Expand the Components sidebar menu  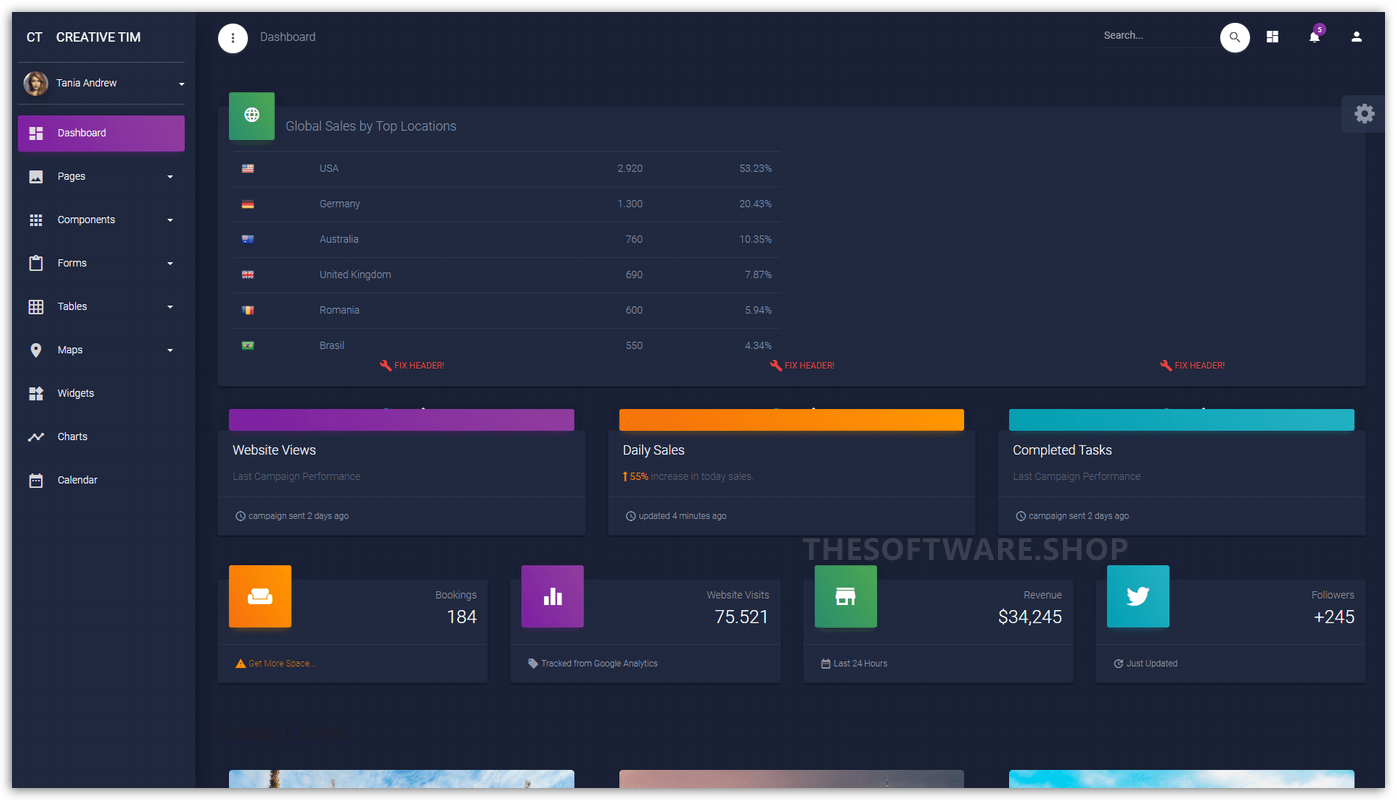coord(101,220)
